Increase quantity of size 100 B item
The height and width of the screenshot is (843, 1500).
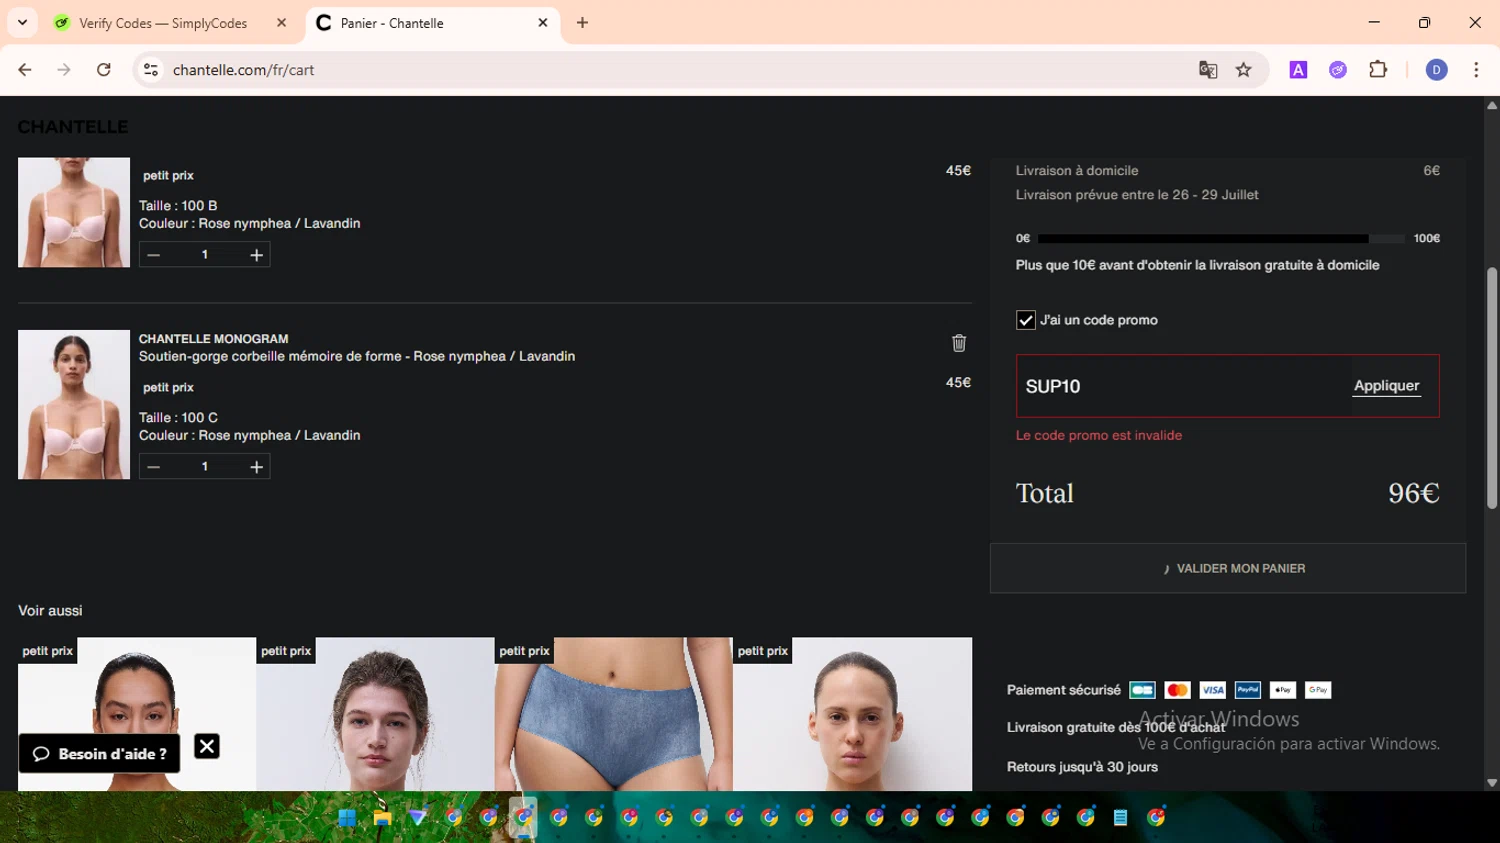click(256, 255)
